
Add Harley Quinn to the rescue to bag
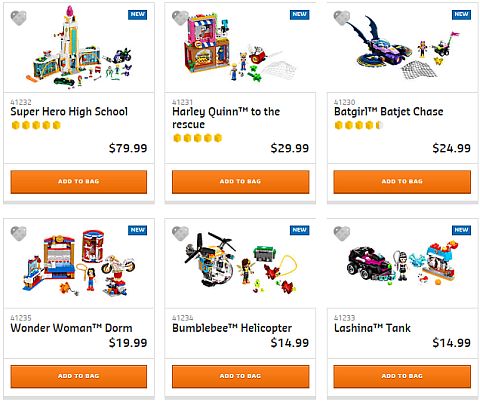point(240,182)
